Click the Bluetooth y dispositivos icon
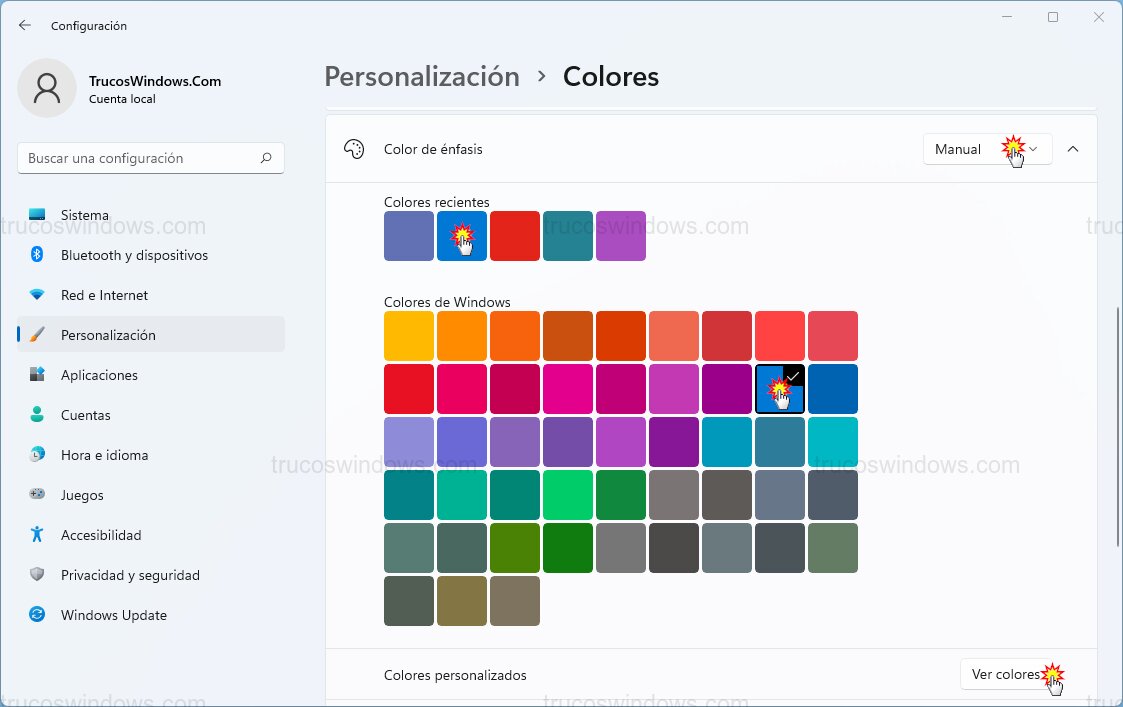1123x707 pixels. tap(37, 255)
